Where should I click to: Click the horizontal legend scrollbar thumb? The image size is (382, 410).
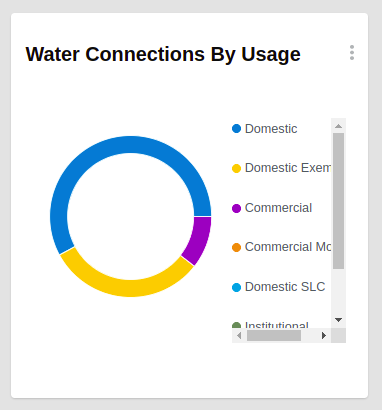(274, 335)
